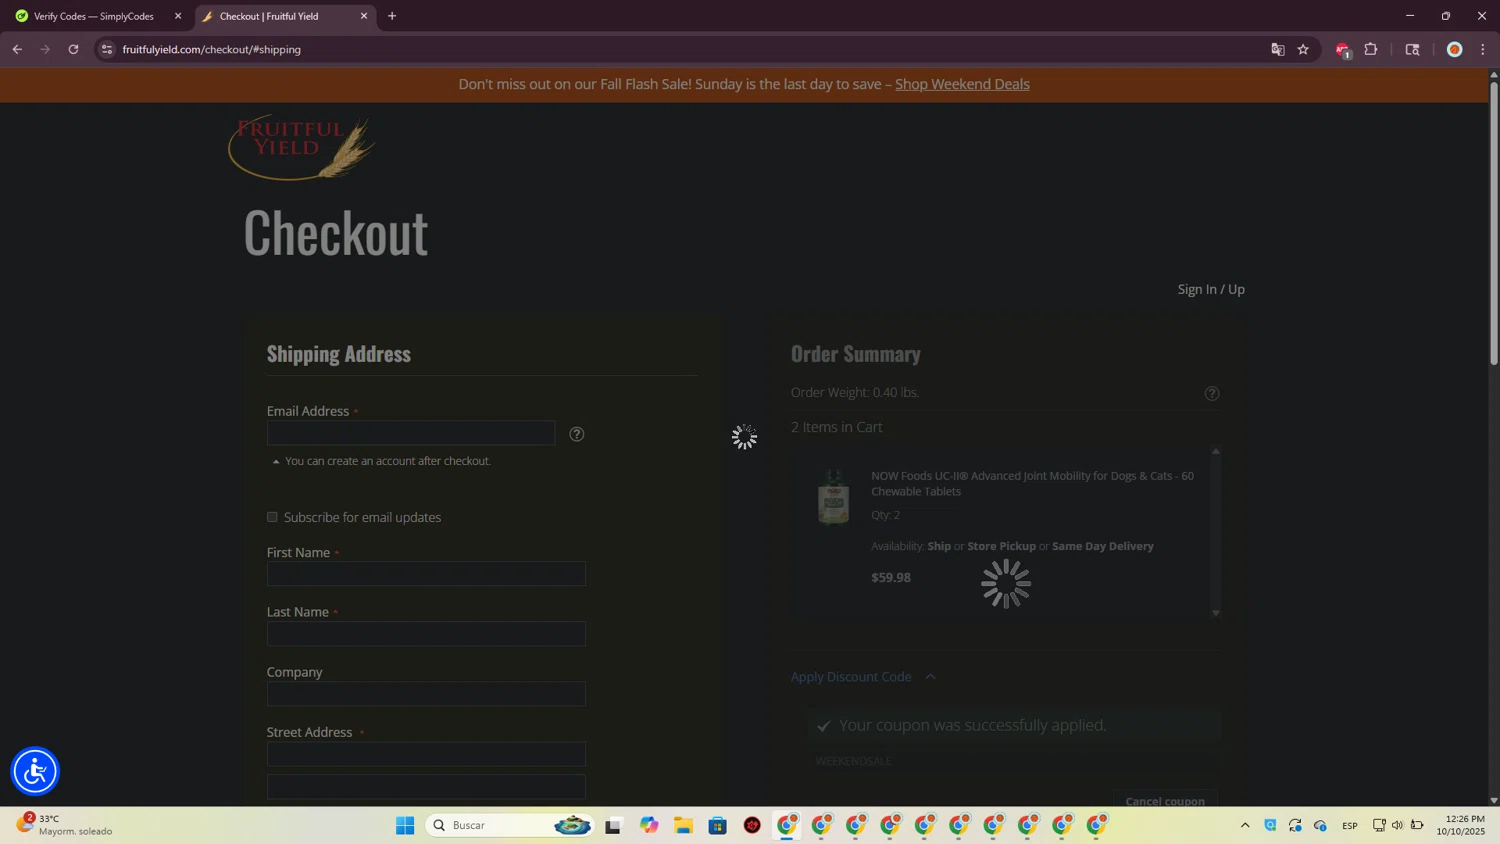Click the applied coupon code field

[x=1014, y=761]
